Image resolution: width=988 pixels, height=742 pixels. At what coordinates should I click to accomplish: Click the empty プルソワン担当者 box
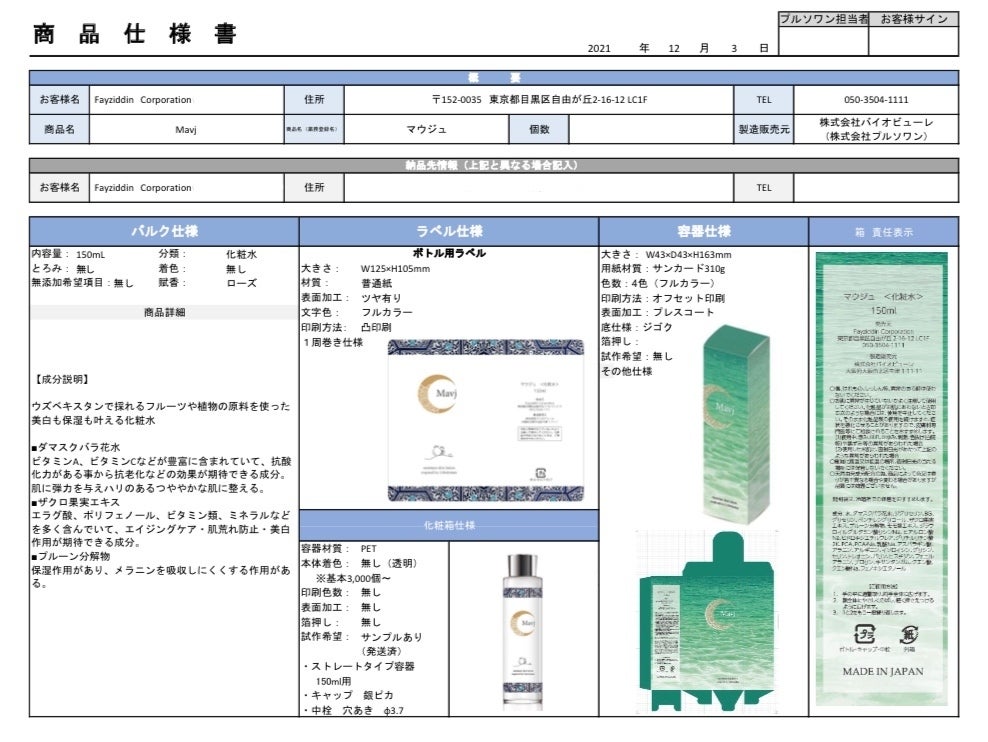point(823,41)
